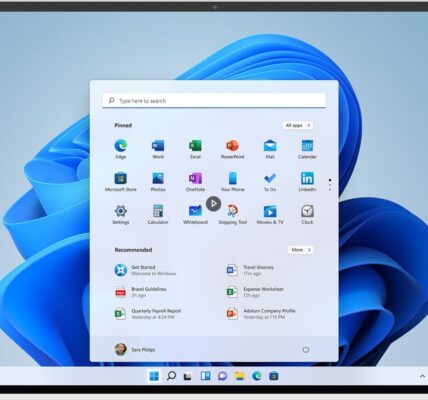Launch the Your Phone app

(233, 182)
